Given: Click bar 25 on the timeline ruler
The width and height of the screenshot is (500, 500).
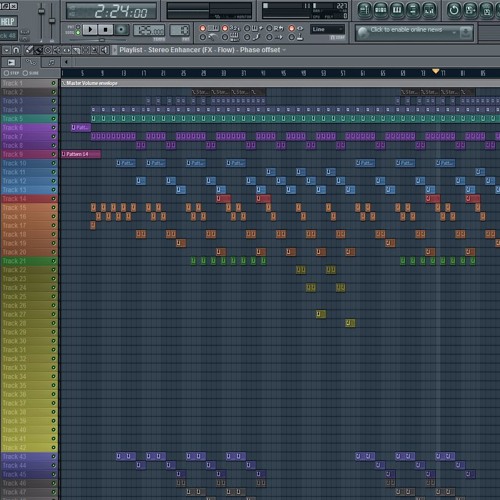Looking at the screenshot, I should click(183, 73).
